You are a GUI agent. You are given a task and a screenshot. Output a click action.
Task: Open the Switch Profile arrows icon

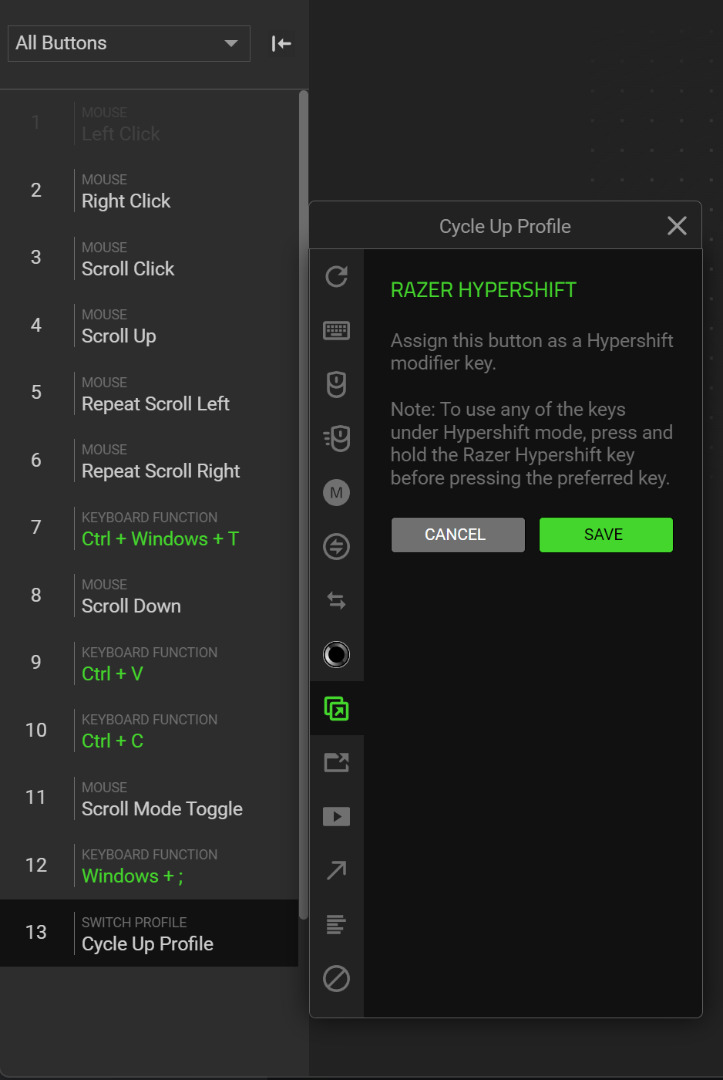coord(336,601)
